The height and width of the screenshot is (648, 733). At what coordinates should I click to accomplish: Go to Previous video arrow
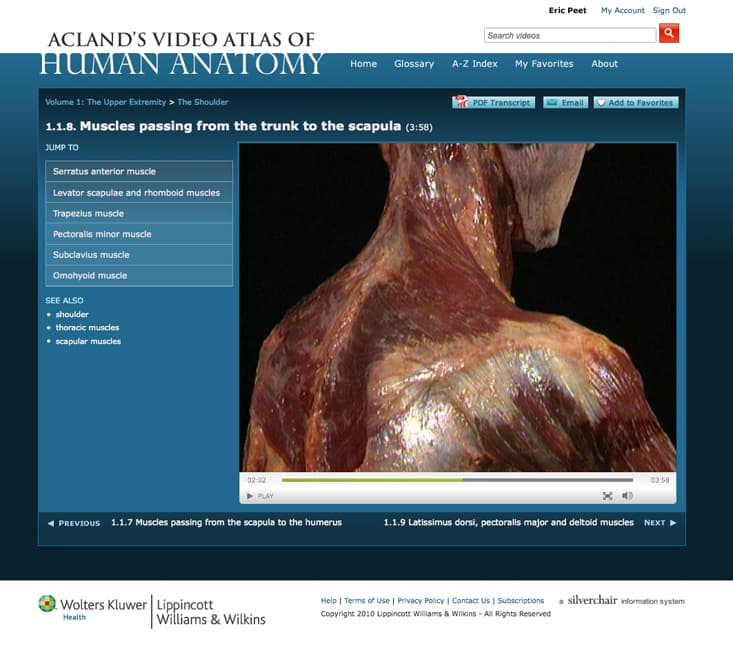74,523
